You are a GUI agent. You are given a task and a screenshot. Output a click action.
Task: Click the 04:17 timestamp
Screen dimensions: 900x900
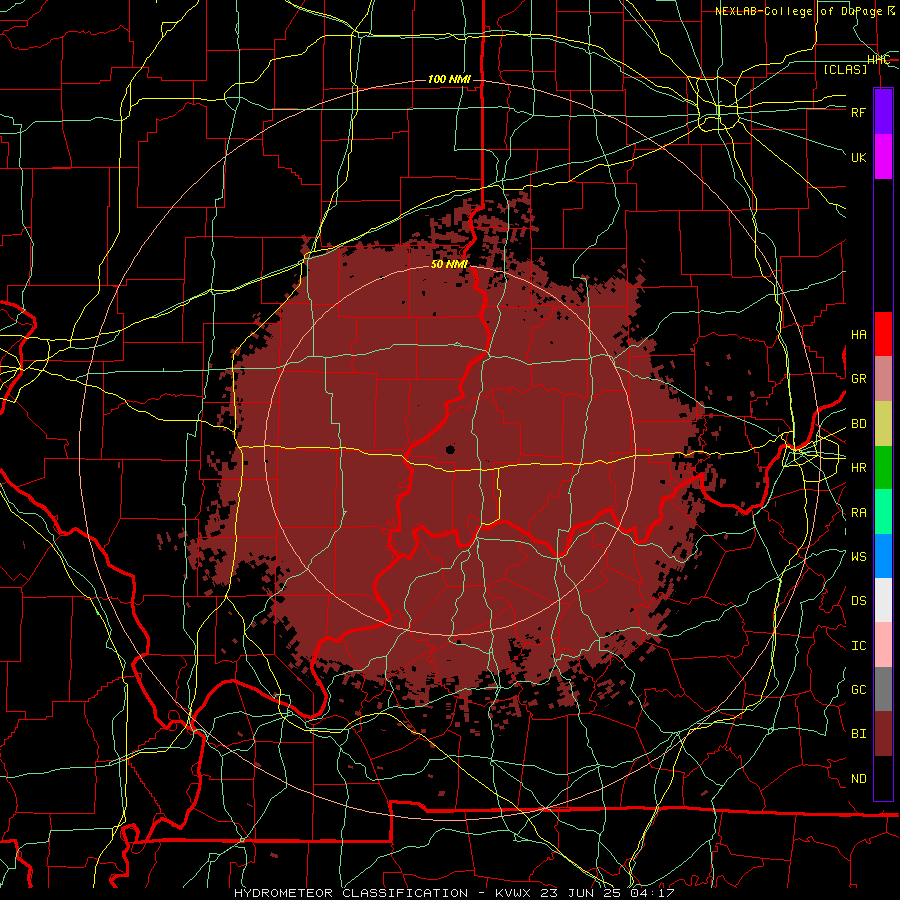pos(651,893)
